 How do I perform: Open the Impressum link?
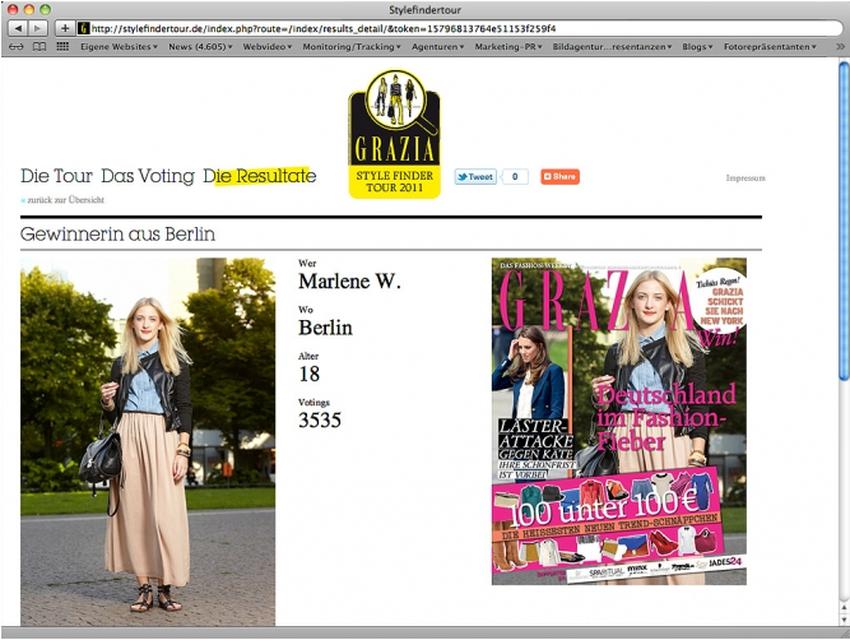coord(745,178)
